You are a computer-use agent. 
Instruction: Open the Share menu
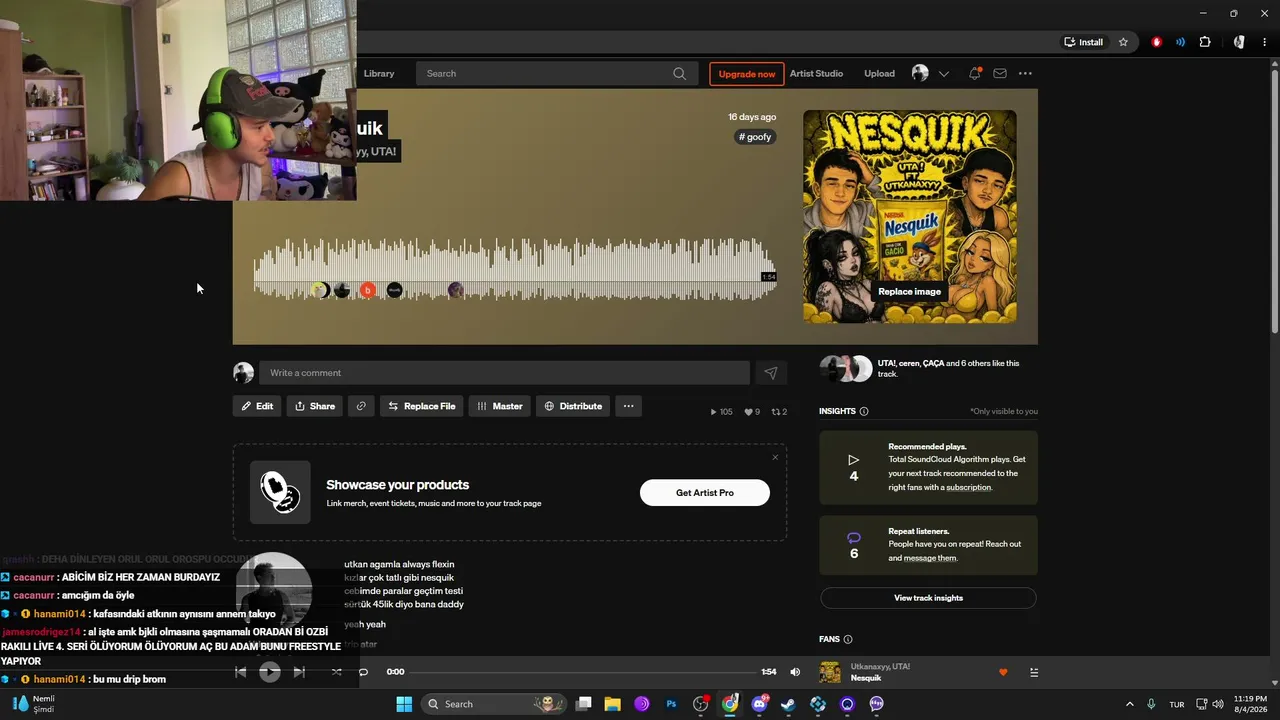[315, 406]
